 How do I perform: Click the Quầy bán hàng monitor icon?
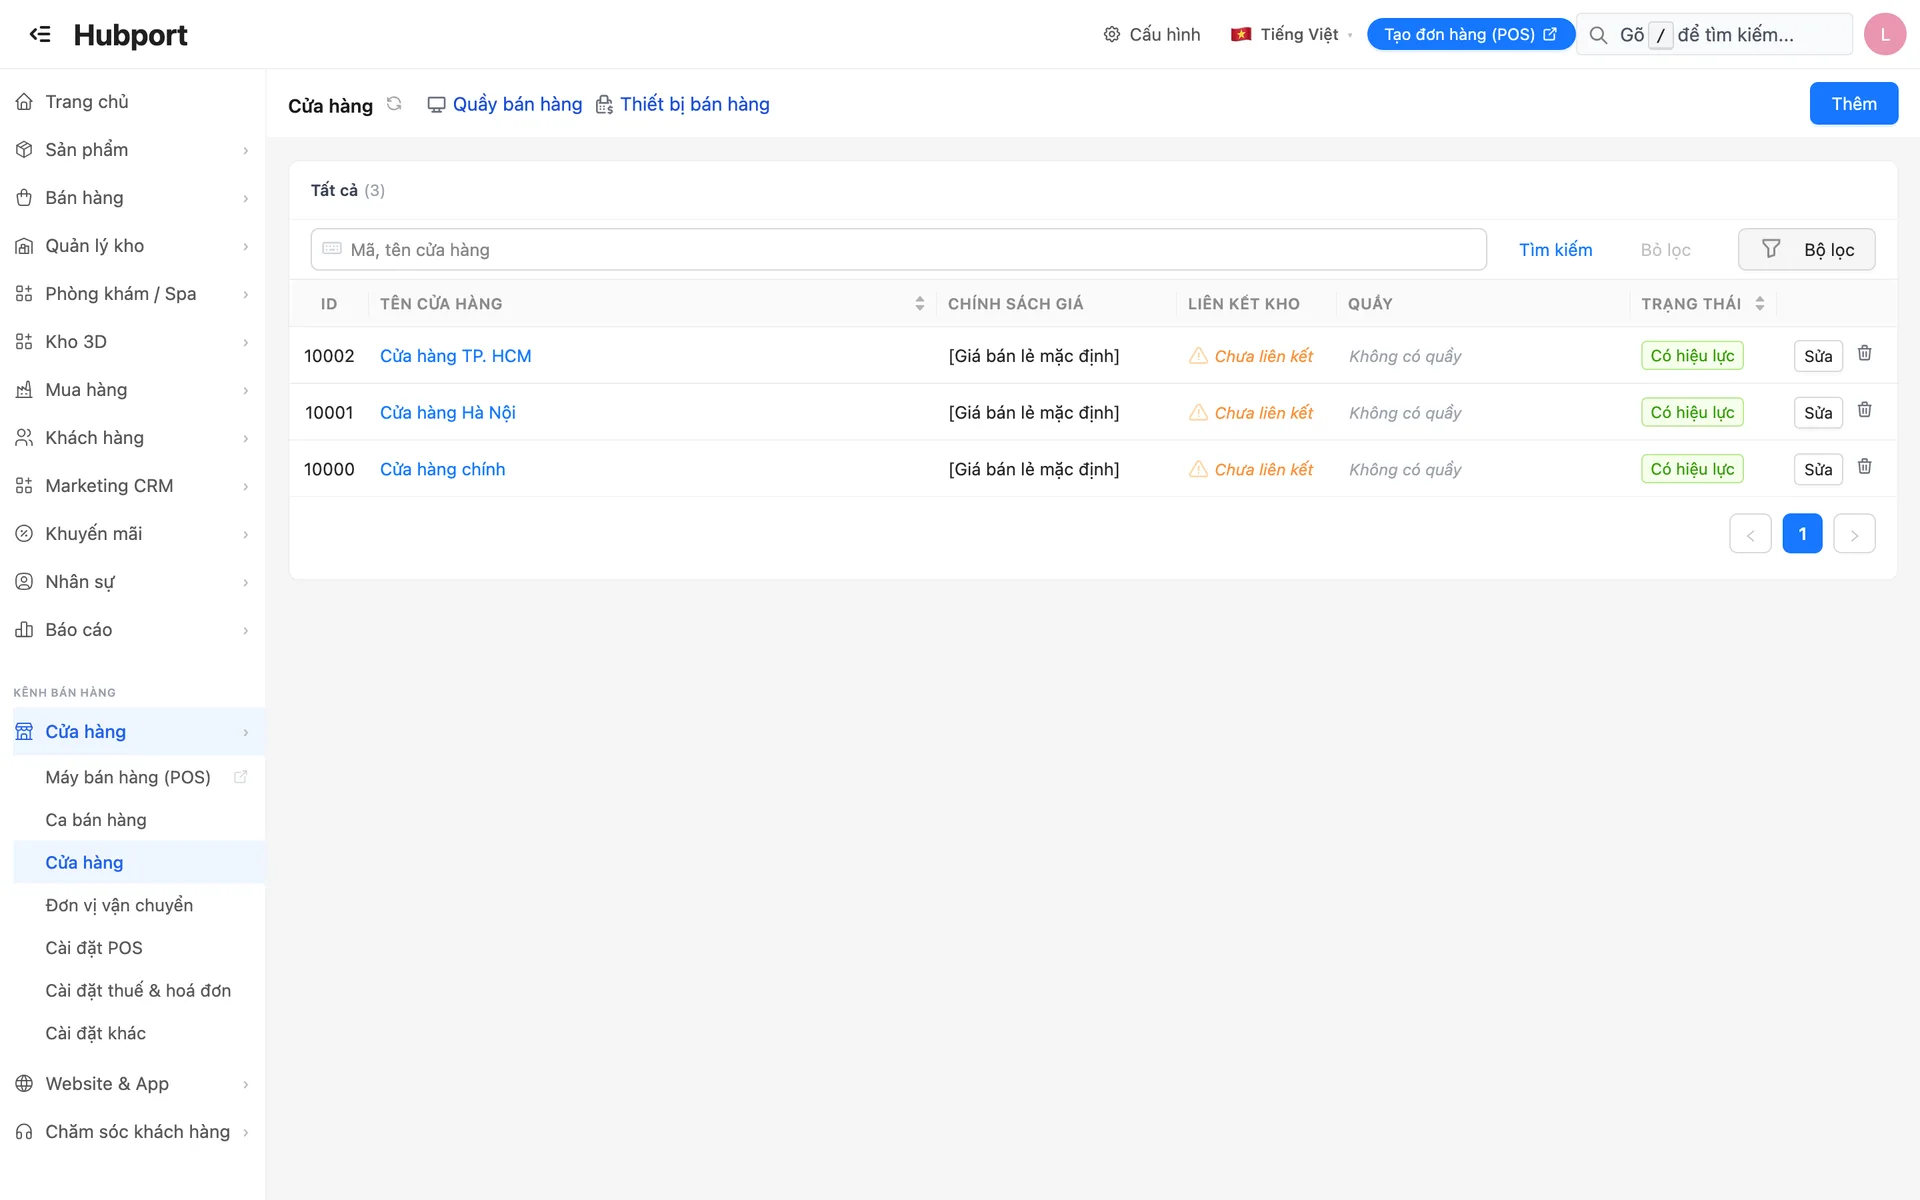(x=436, y=105)
